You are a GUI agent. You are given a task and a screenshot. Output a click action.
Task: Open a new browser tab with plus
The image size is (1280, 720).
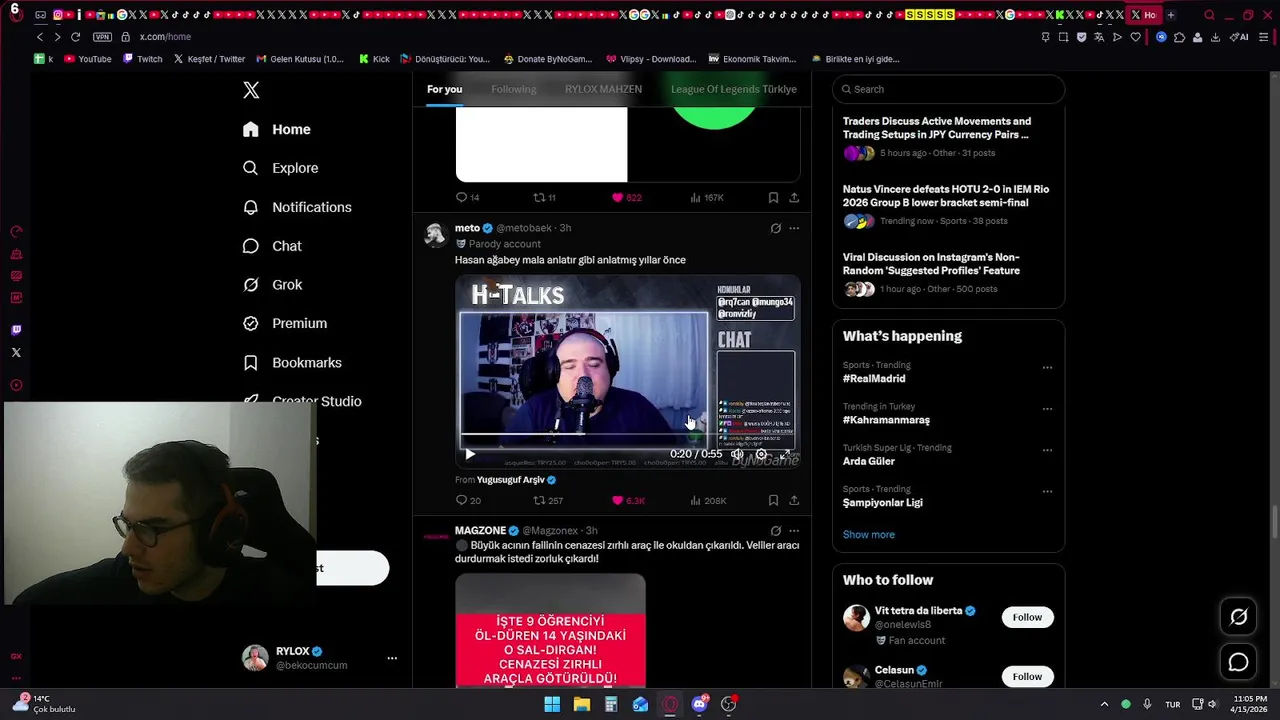point(1171,15)
